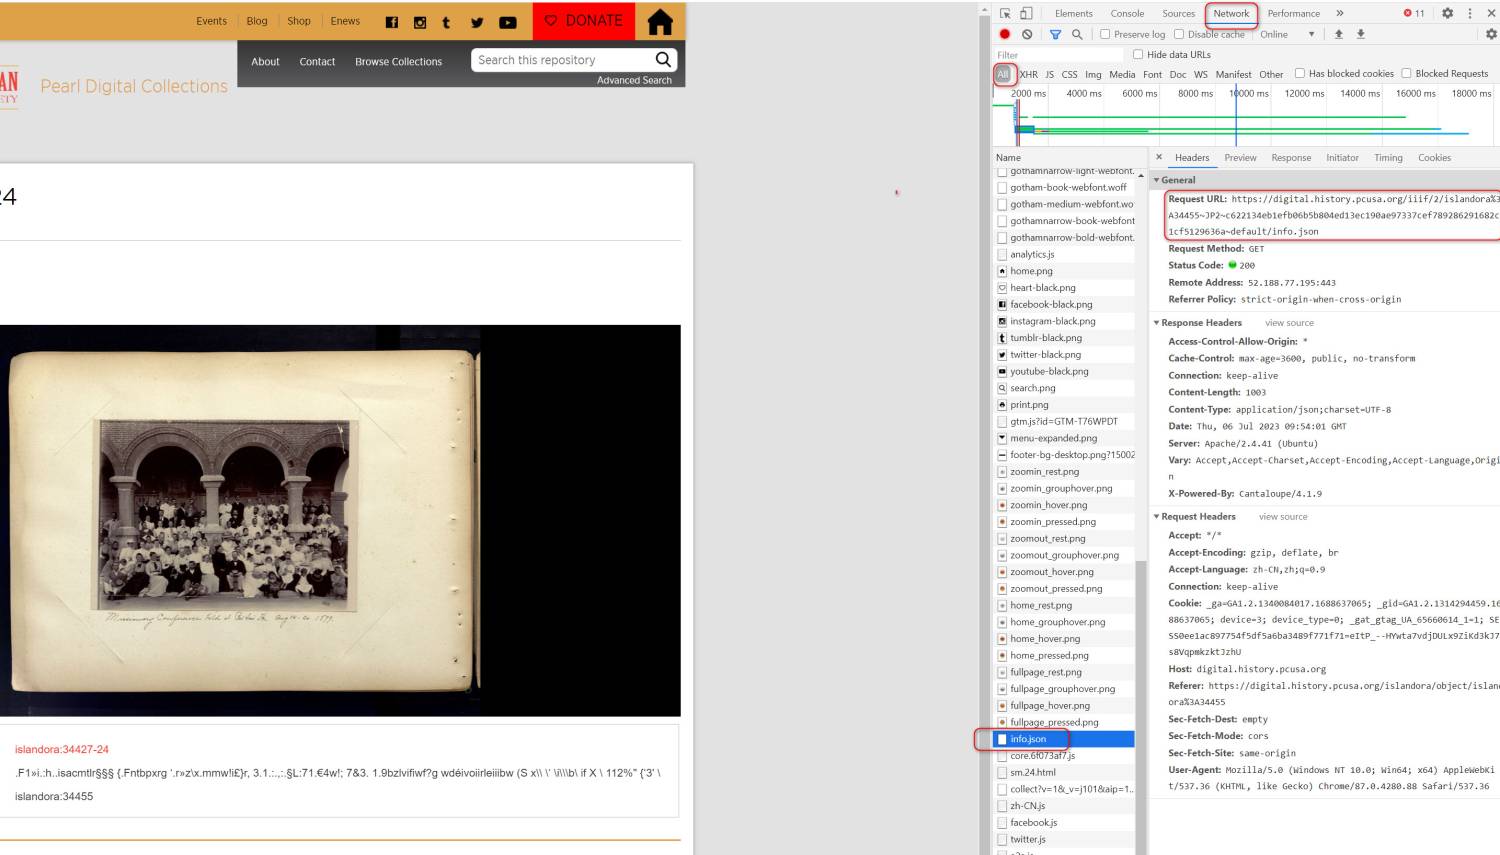This screenshot has height=855, width=1500.
Task: Show more DevTools tabs via chevron
Action: click(1340, 13)
